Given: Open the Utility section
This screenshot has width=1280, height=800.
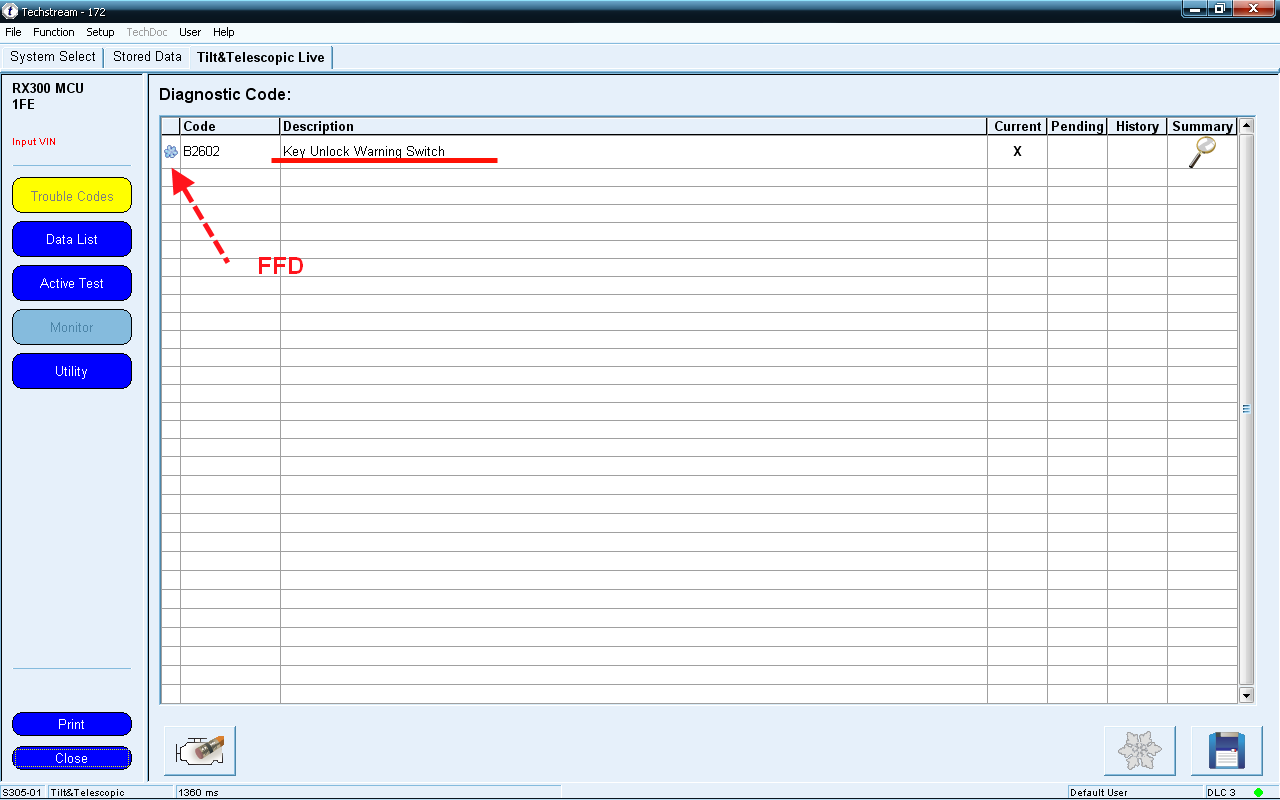Looking at the screenshot, I should pos(72,371).
